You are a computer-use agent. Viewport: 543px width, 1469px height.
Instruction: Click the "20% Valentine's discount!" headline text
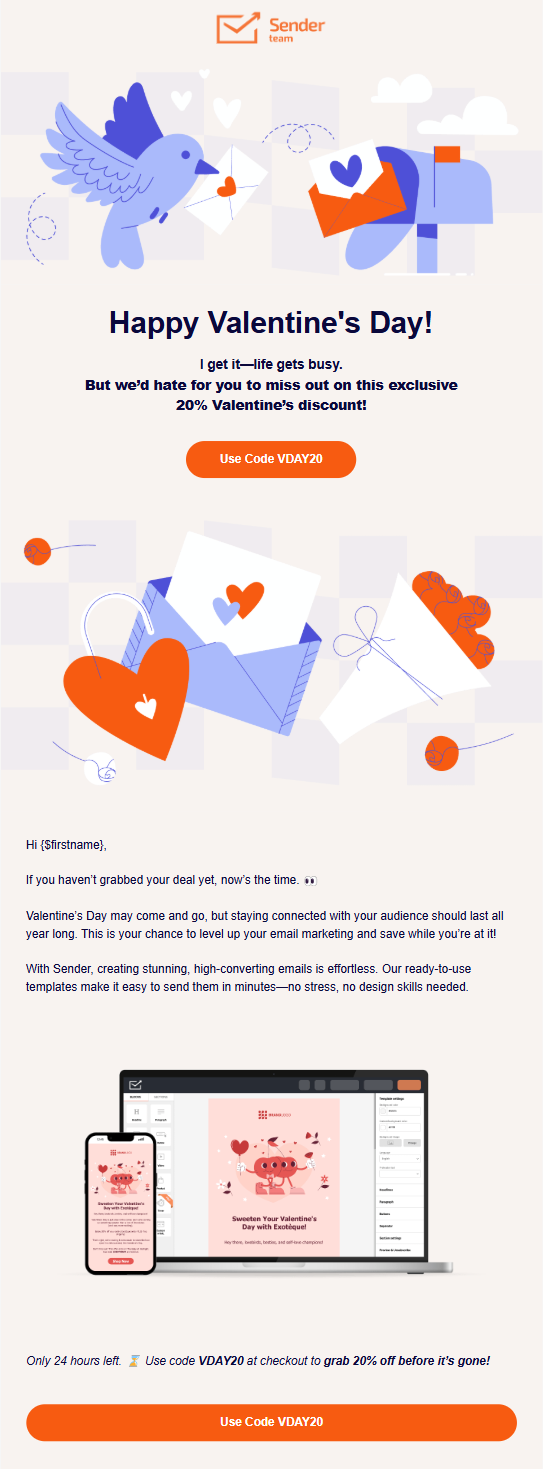click(x=271, y=405)
